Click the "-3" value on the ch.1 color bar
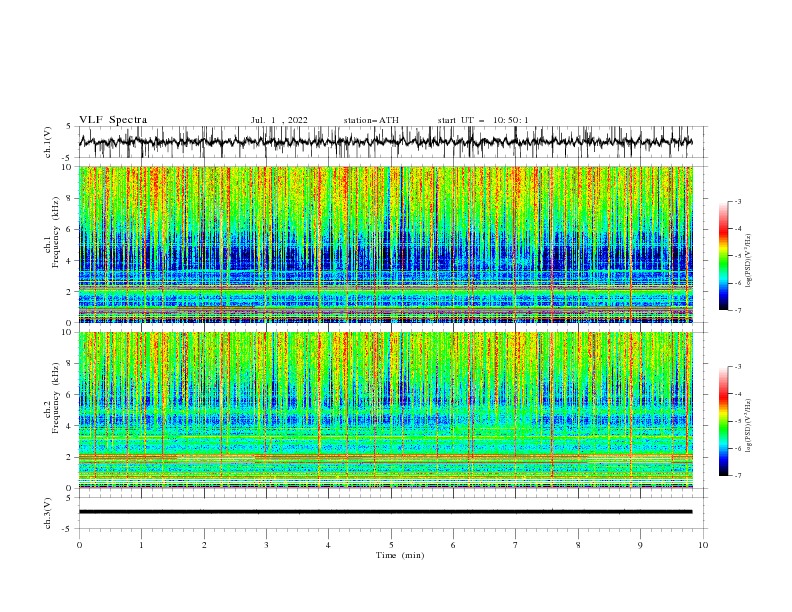This screenshot has width=792, height=612. 738,201
